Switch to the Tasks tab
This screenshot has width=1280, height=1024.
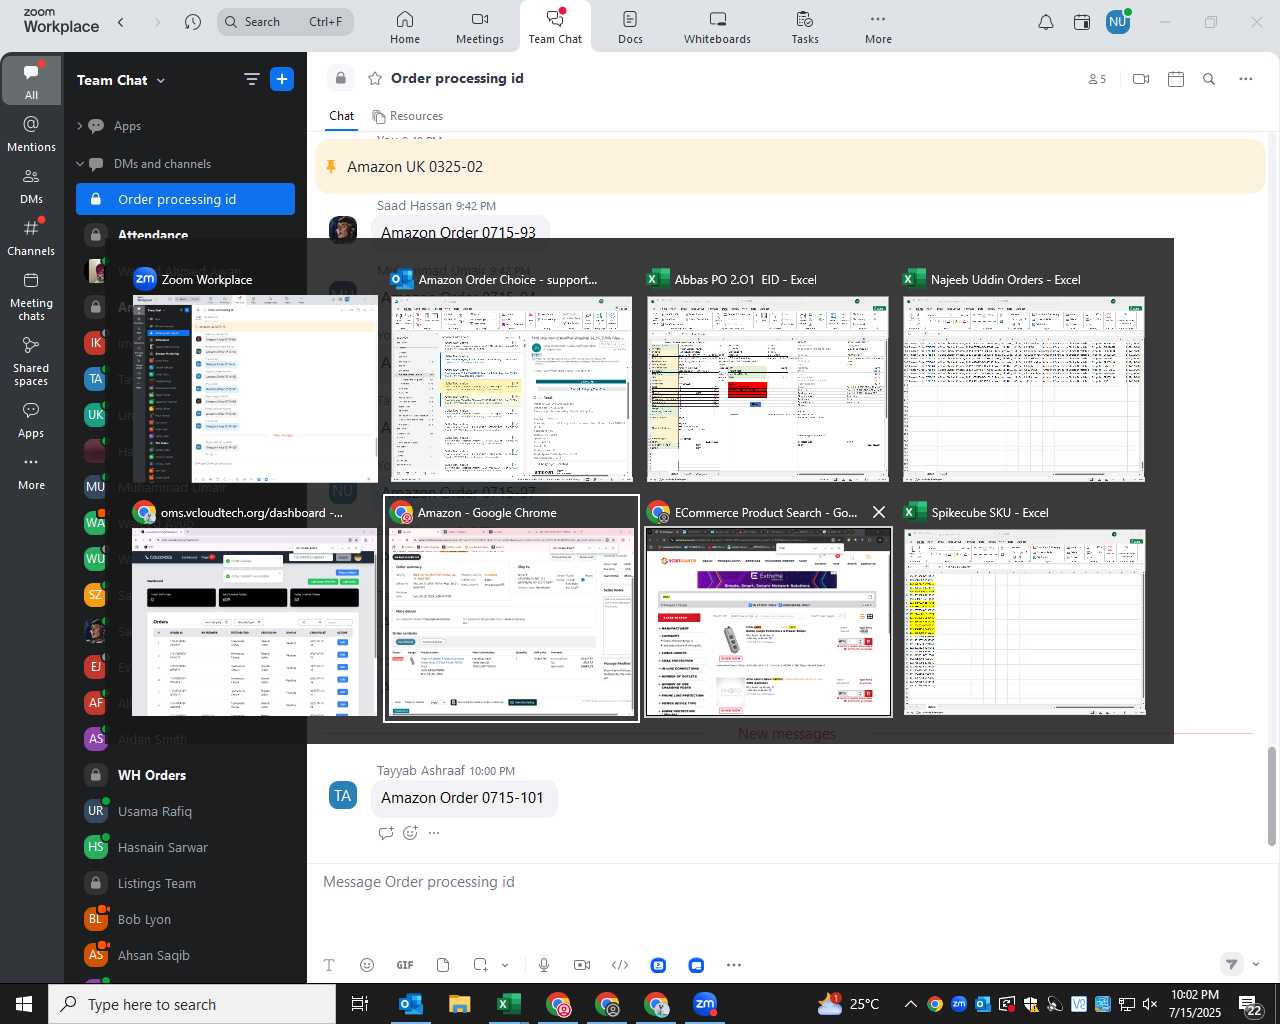[805, 27]
